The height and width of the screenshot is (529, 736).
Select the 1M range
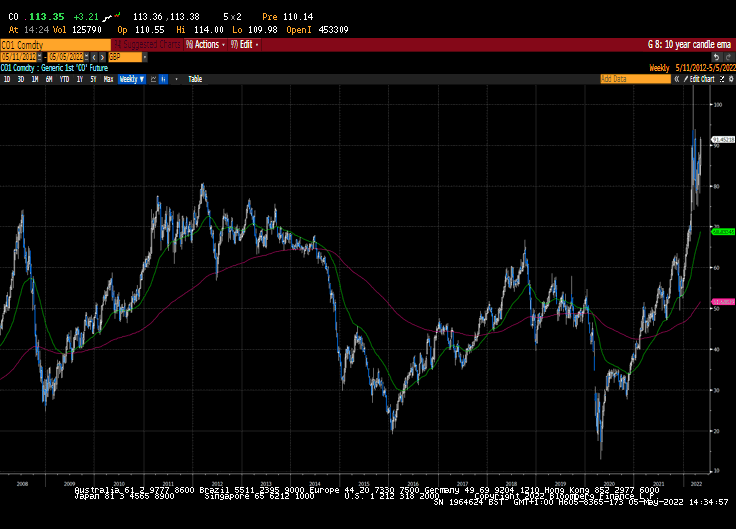[35, 79]
